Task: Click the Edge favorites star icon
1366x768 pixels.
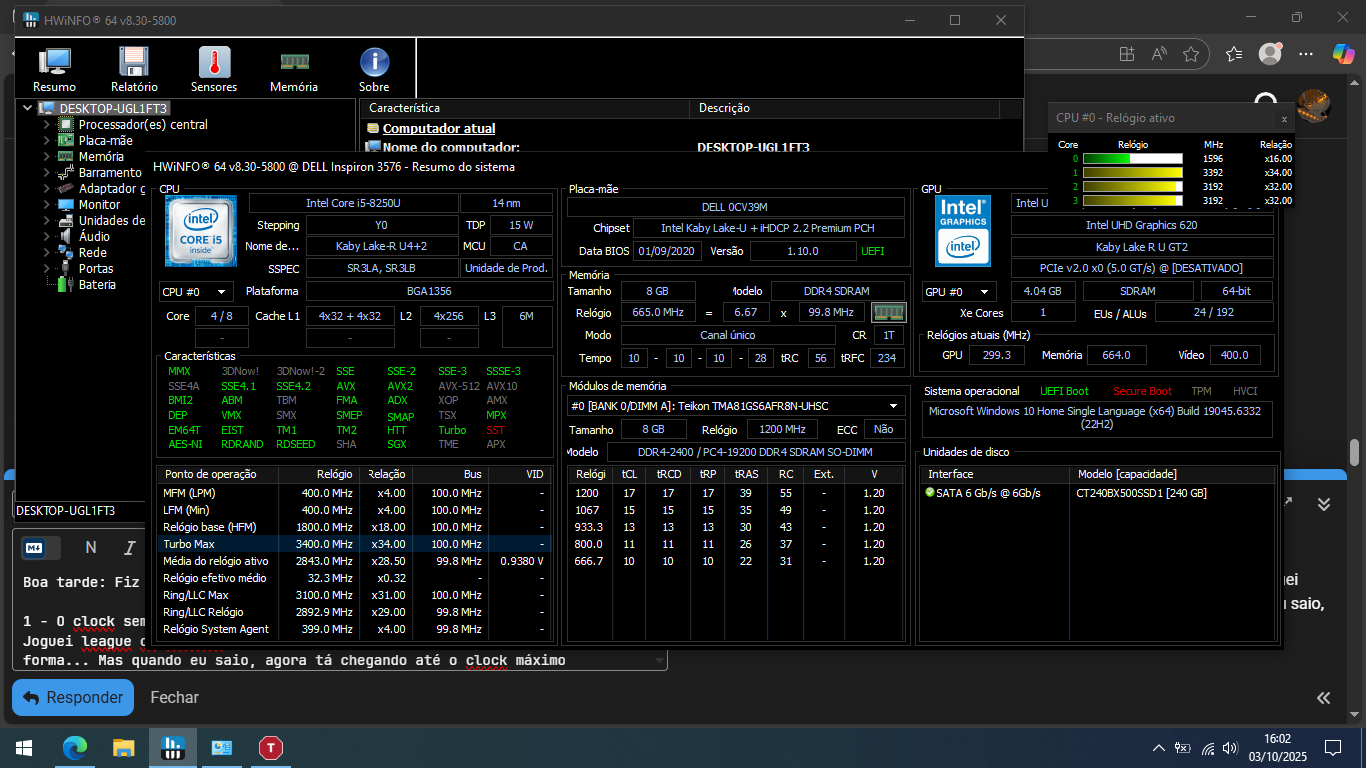Action: click(x=1190, y=54)
